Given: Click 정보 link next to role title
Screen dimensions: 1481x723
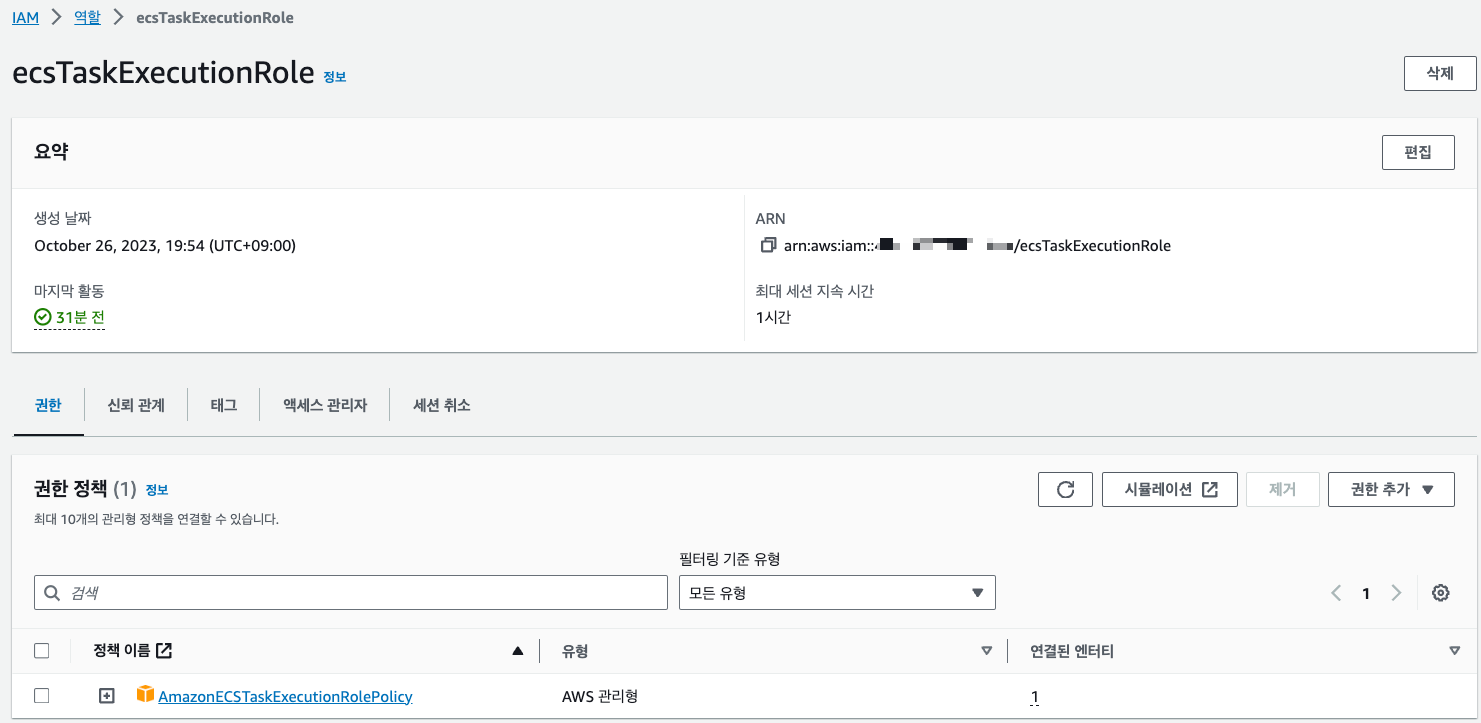Looking at the screenshot, I should (x=334, y=77).
